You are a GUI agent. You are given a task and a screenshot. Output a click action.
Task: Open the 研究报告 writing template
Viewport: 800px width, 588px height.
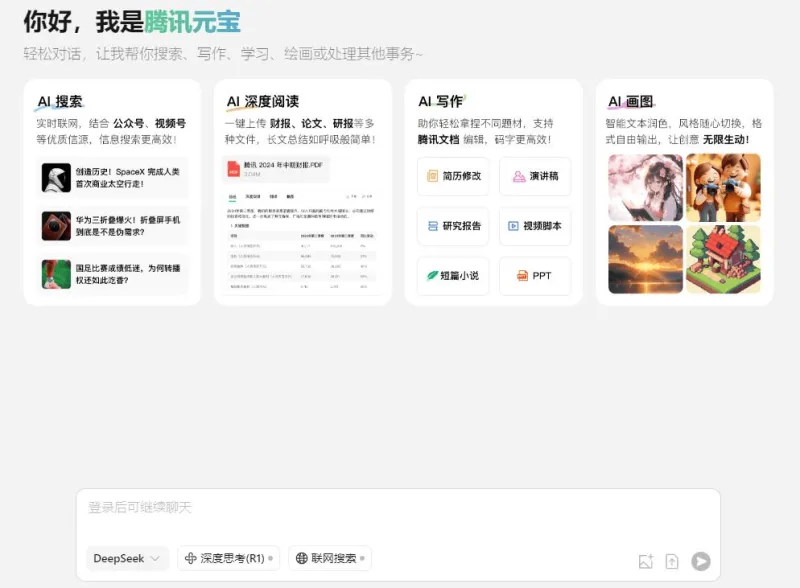click(x=453, y=226)
